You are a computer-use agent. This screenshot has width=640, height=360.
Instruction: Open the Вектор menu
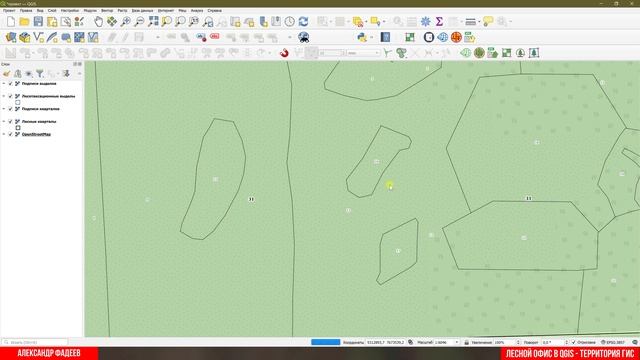point(107,11)
